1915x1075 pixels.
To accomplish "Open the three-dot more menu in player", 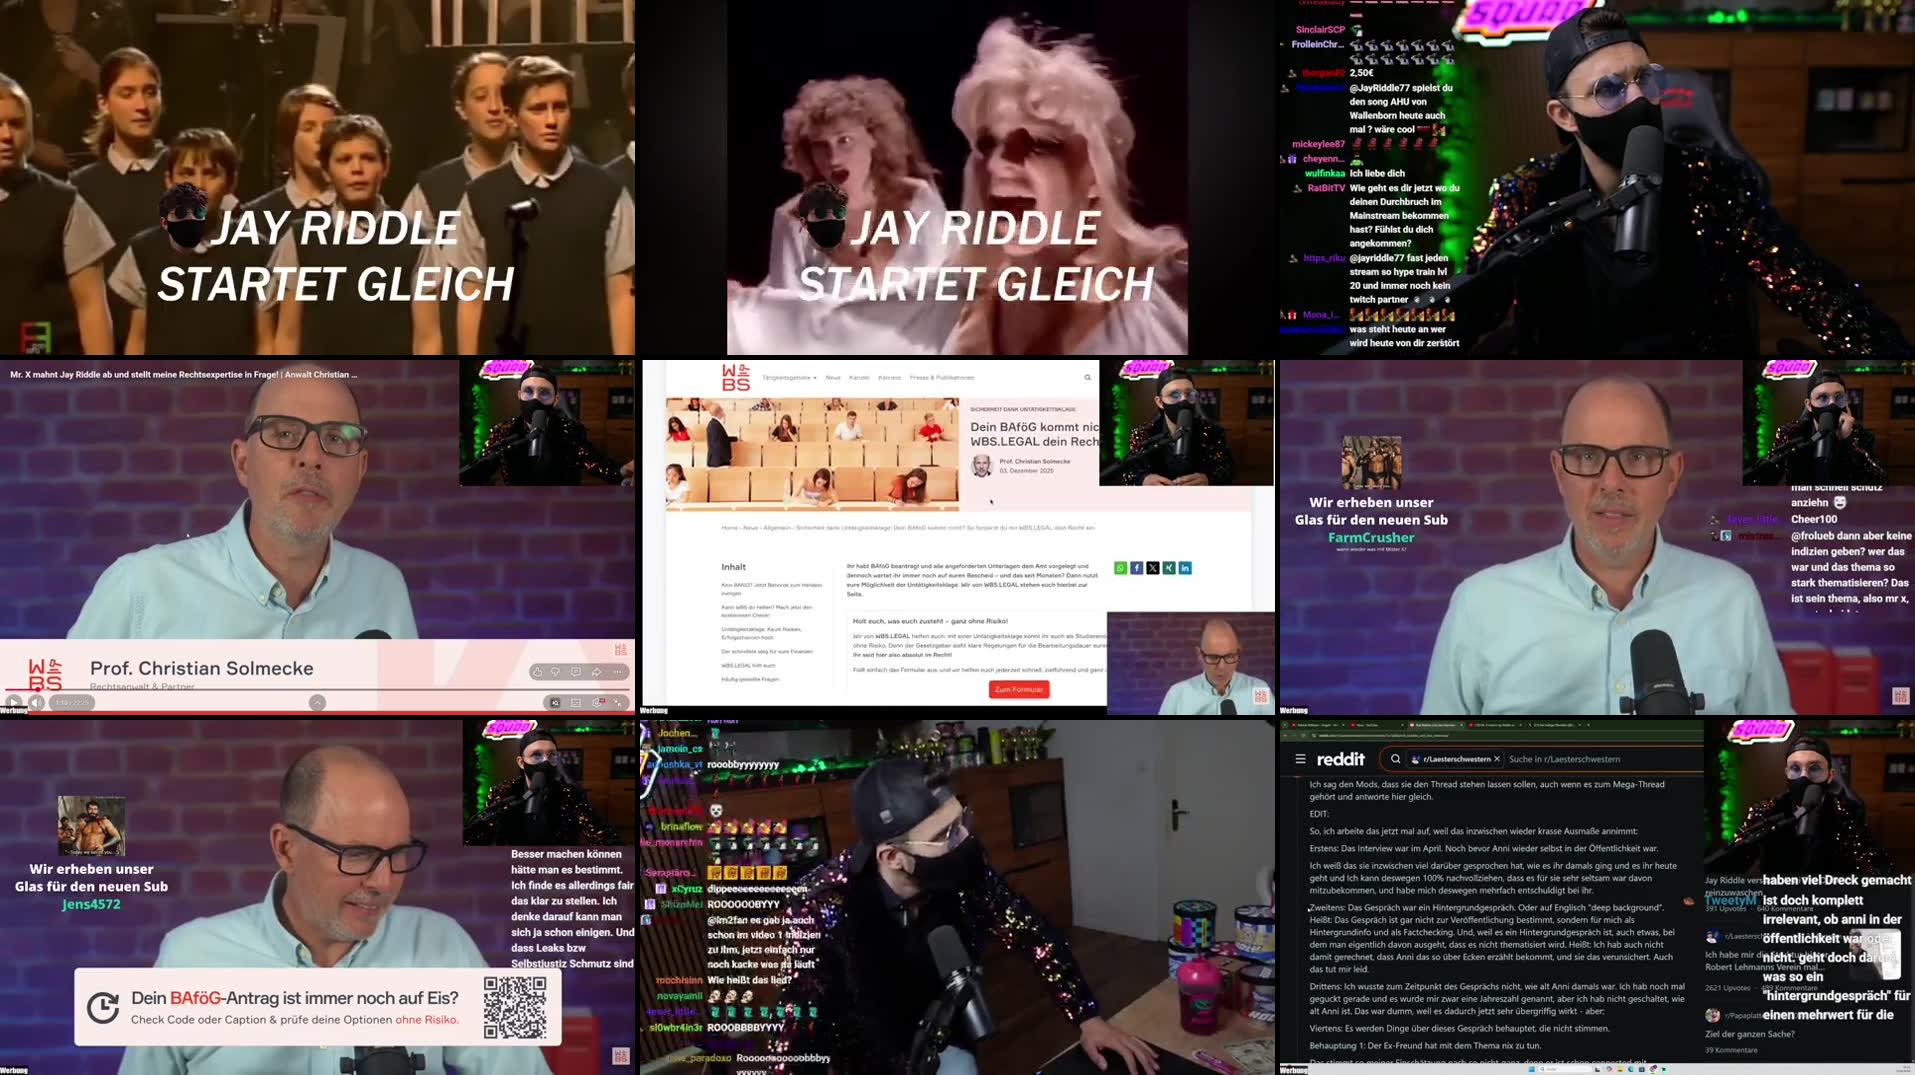I will point(618,672).
